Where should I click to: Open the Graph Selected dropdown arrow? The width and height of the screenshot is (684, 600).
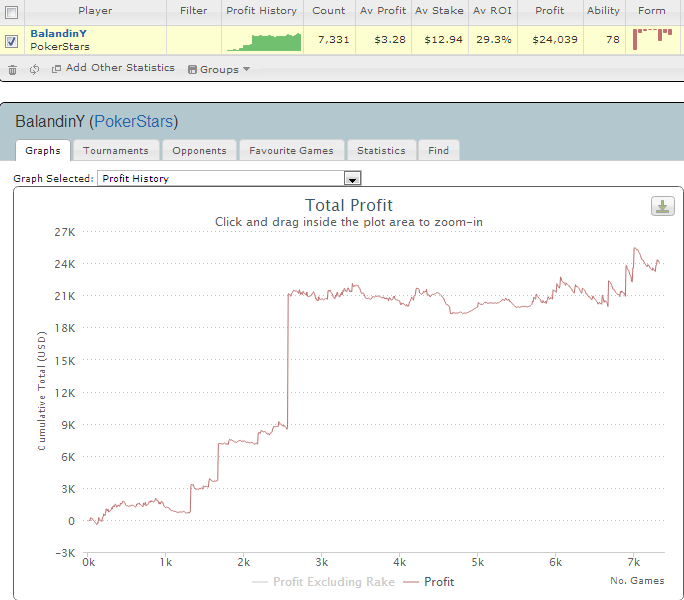click(352, 178)
